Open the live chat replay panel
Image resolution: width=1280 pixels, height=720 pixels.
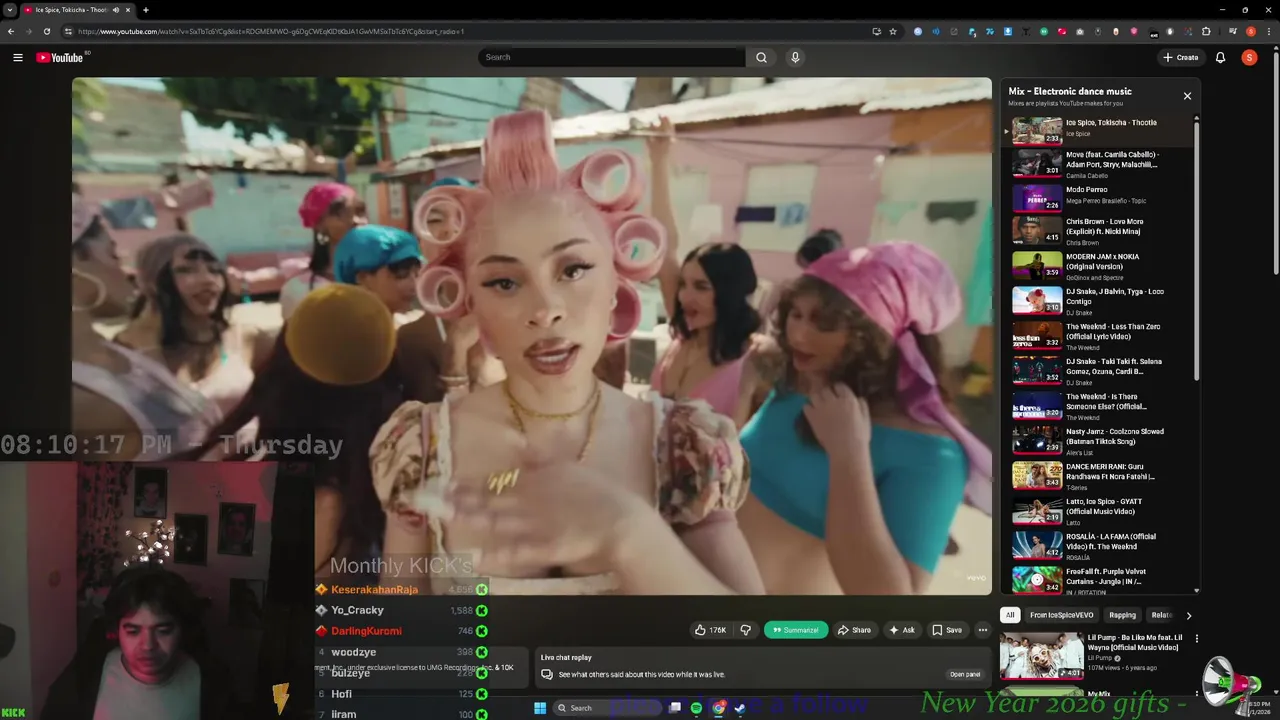[x=965, y=674]
